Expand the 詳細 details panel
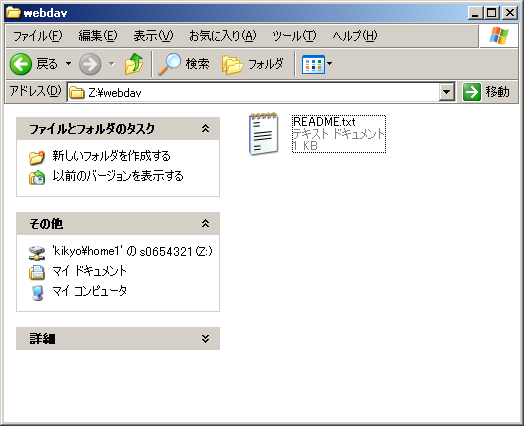Screen dimensions: 524x426 point(205,339)
